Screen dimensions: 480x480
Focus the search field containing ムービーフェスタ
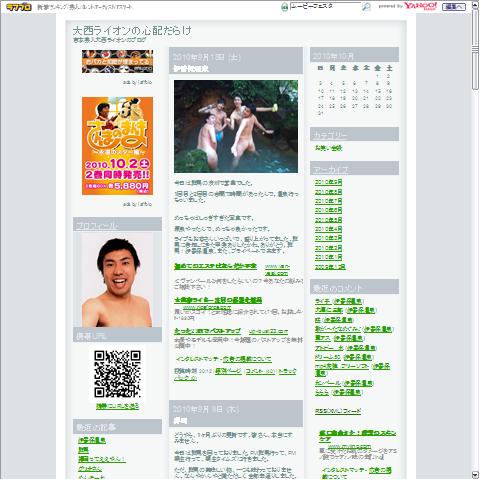(325, 6)
